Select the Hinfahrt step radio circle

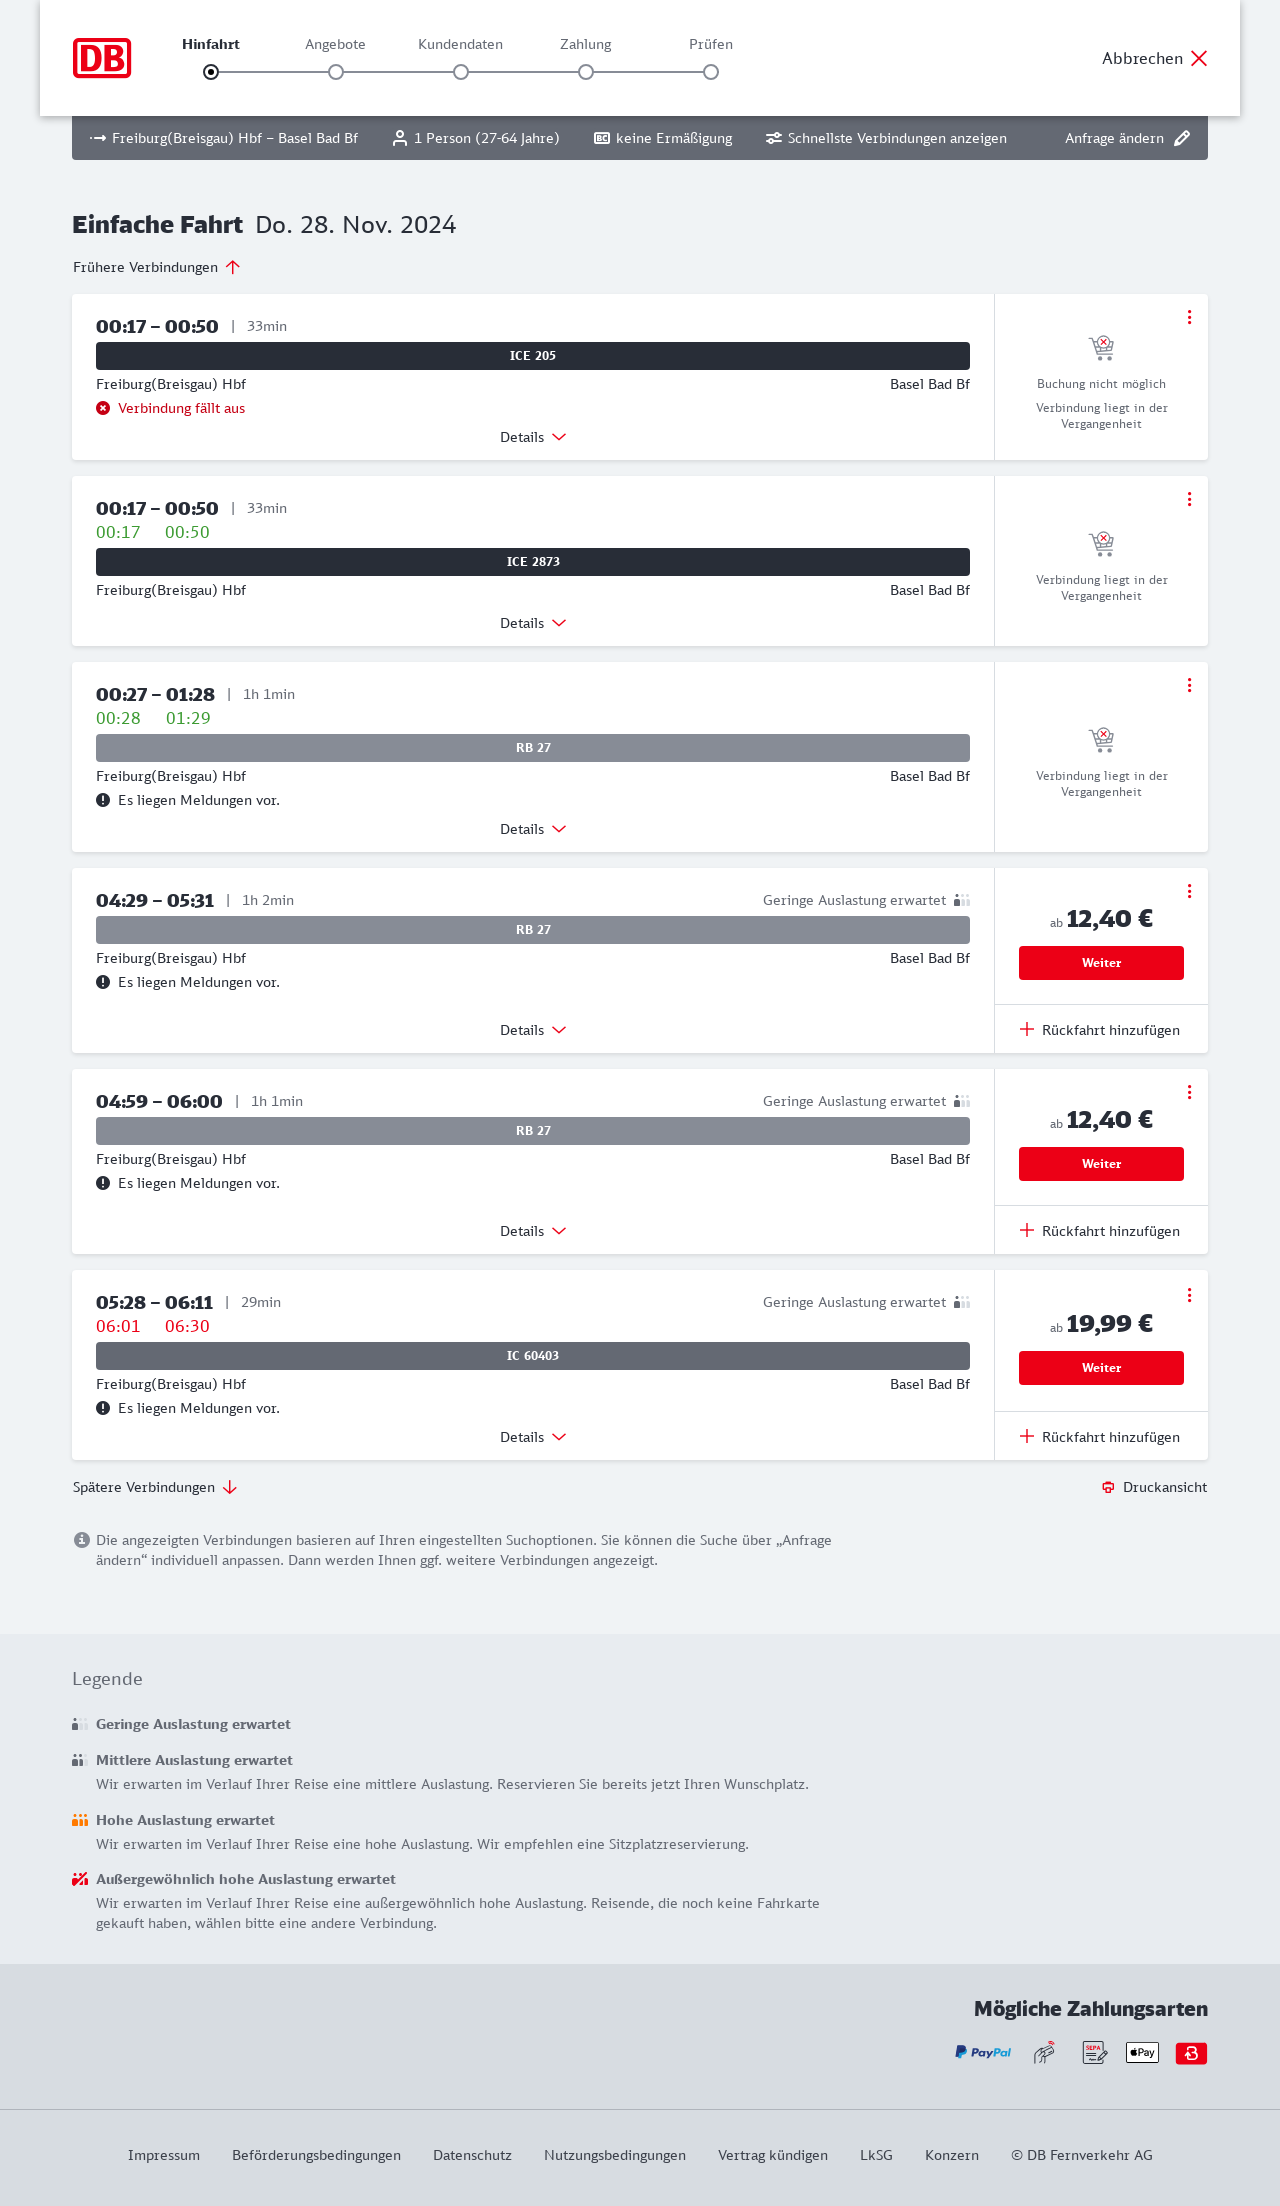(x=211, y=72)
